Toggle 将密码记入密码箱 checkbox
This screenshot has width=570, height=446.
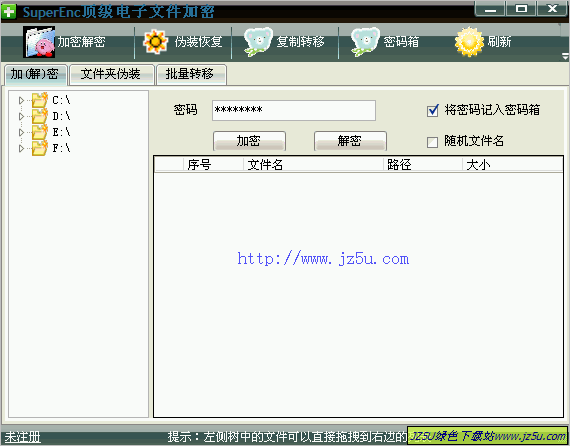coord(433,110)
